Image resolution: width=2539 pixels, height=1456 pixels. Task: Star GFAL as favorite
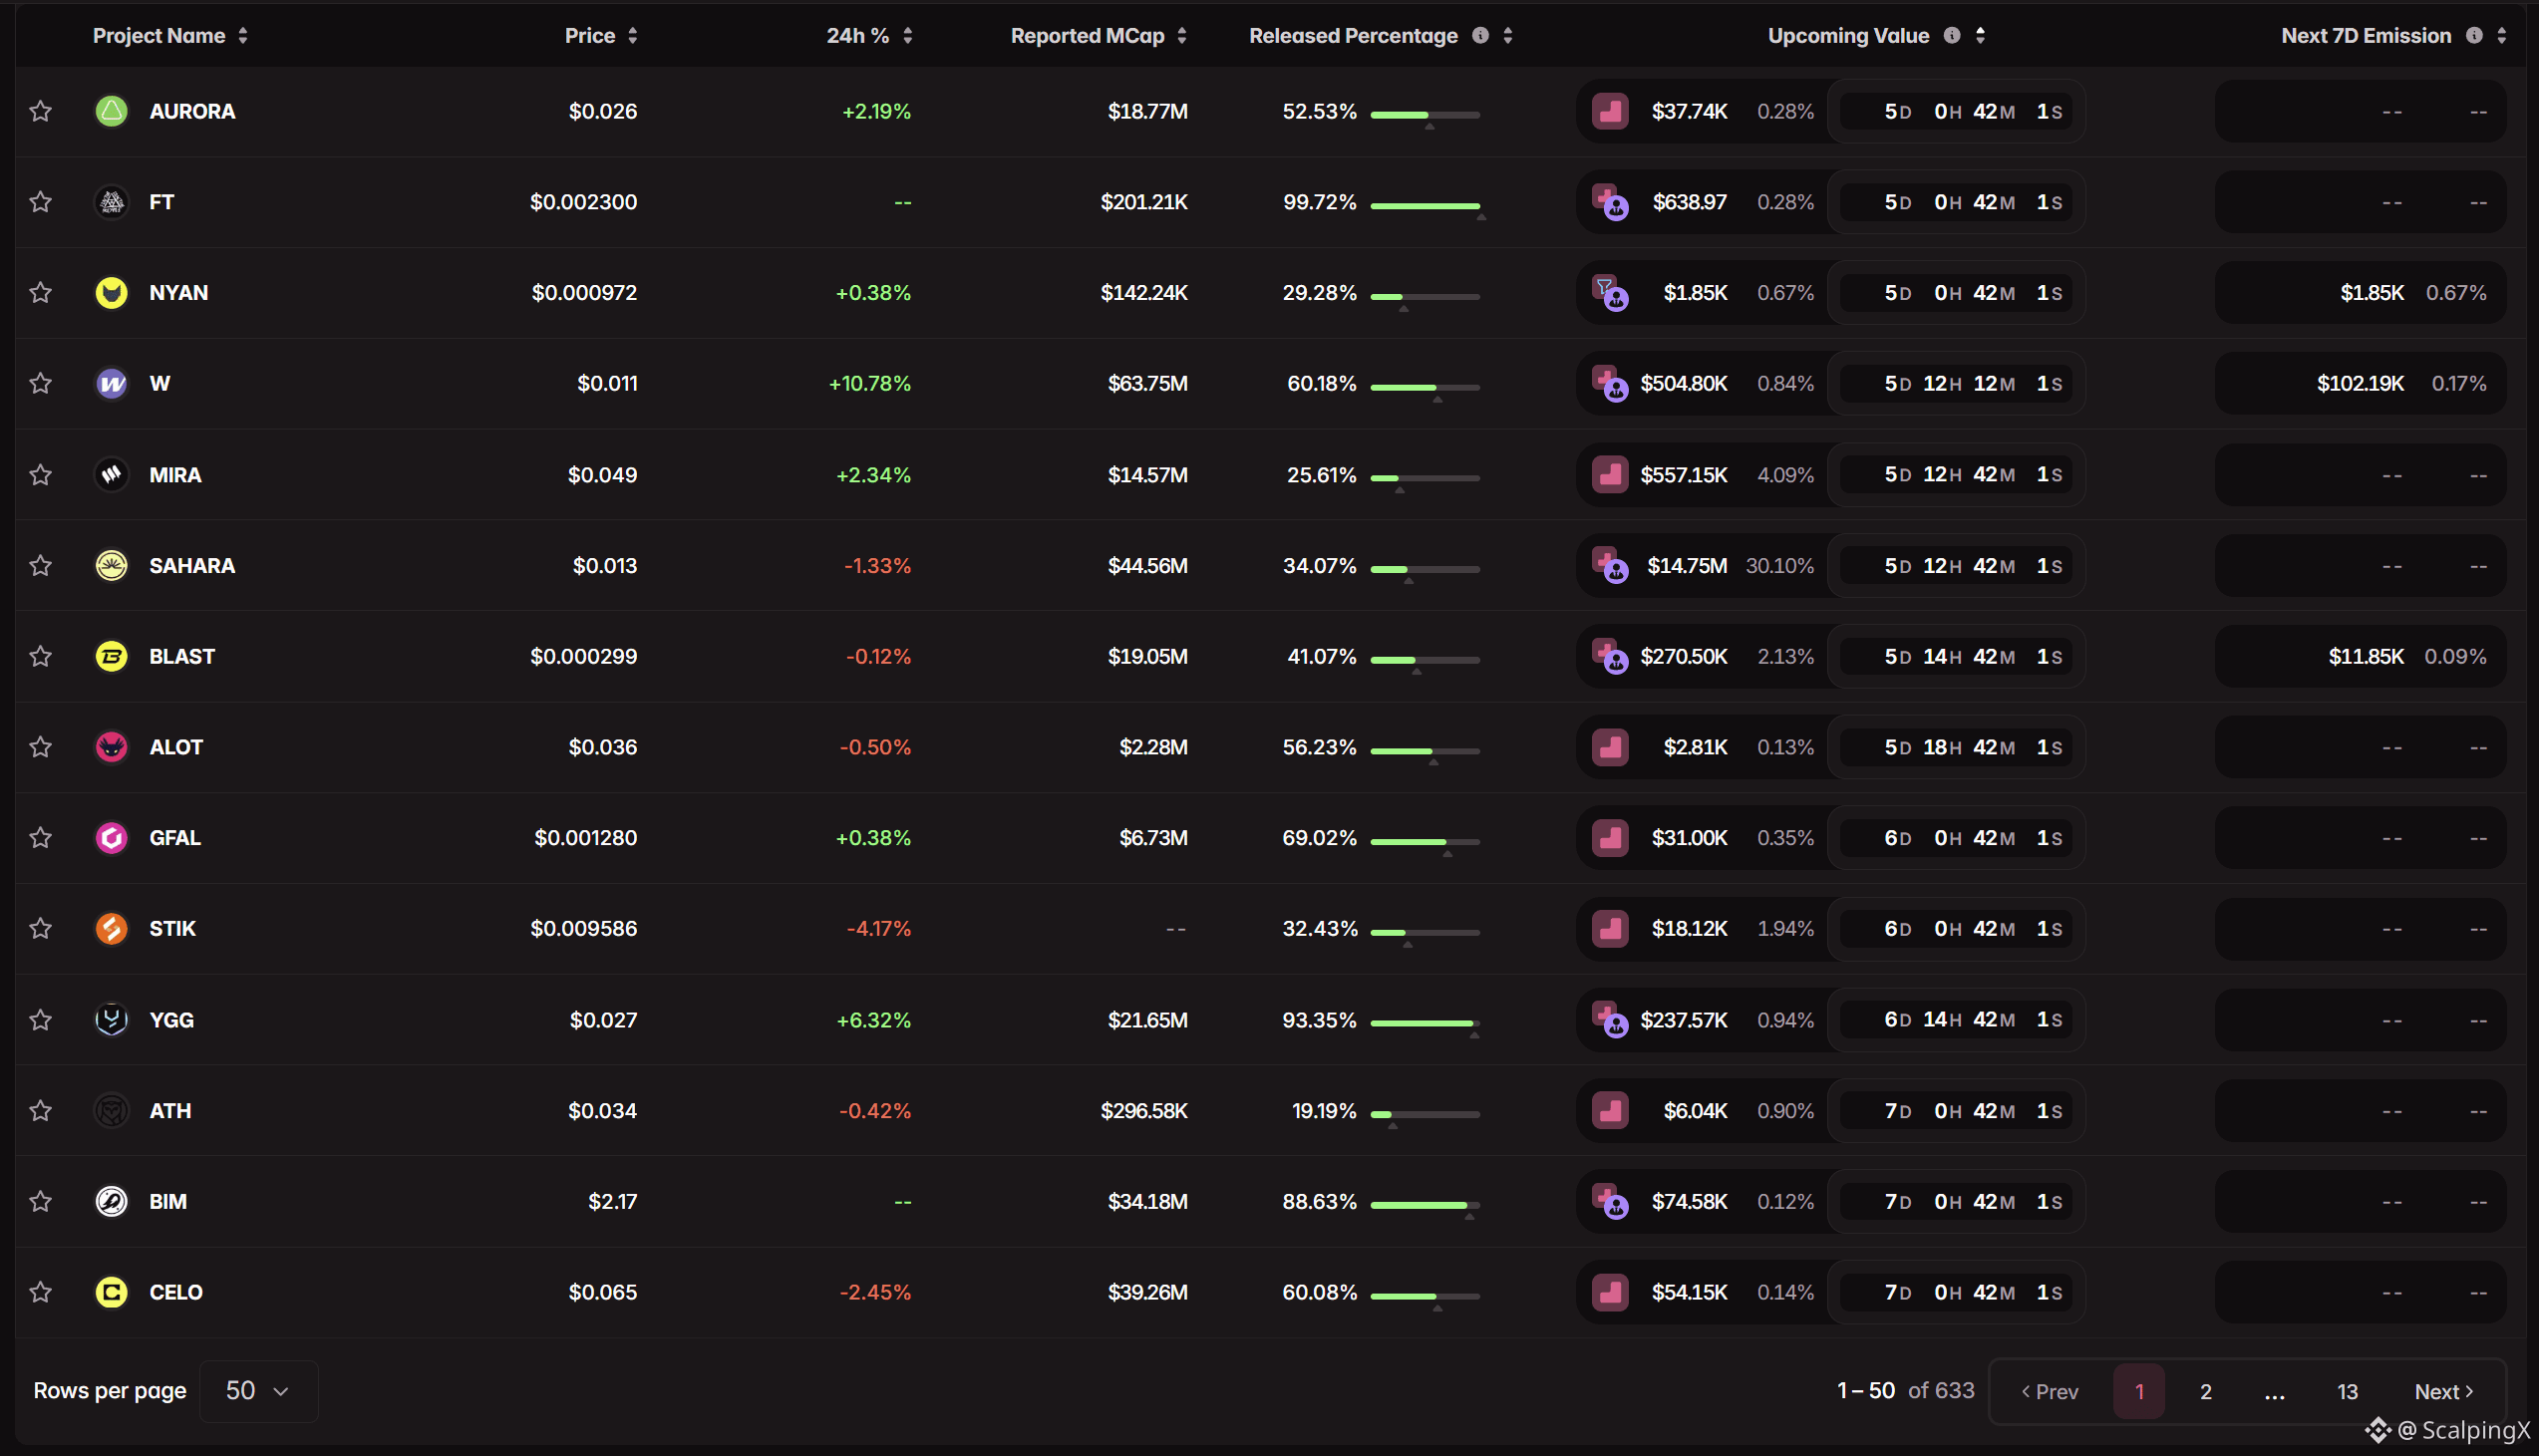coord(40,838)
